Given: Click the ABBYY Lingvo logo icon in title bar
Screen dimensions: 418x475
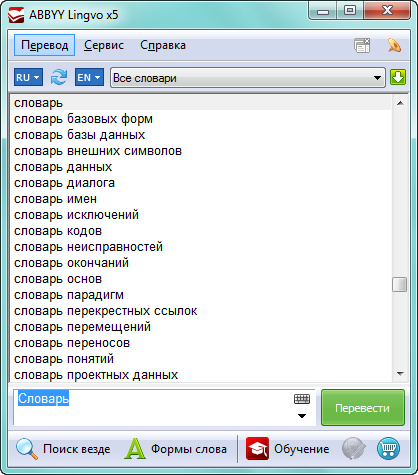Looking at the screenshot, I should (16, 15).
